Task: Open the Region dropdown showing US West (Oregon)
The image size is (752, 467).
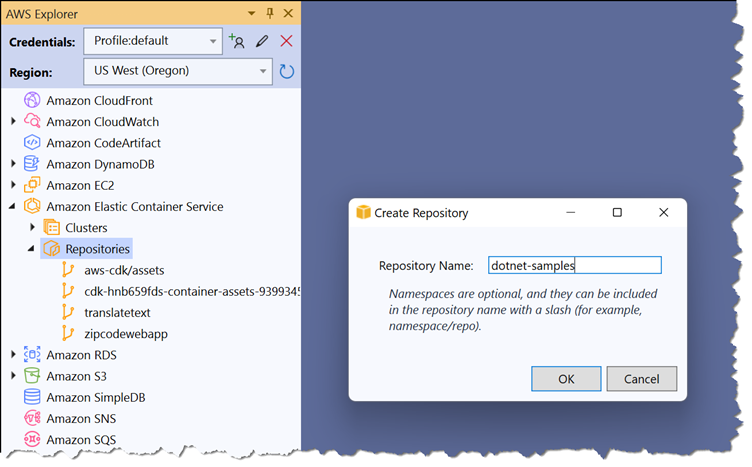Action: [x=178, y=71]
